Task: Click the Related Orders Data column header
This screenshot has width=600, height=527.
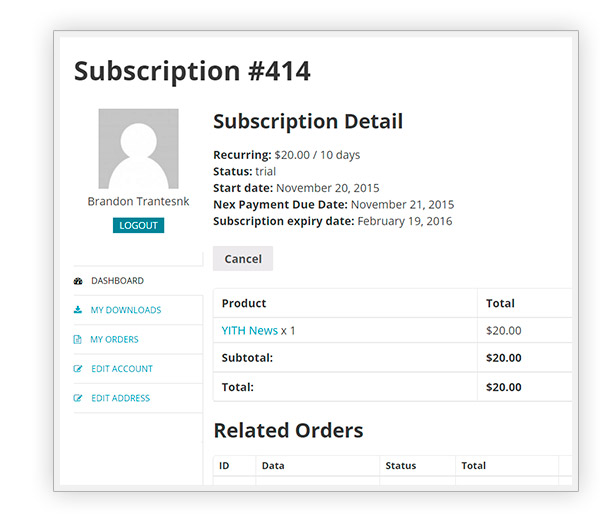Action: (x=273, y=466)
